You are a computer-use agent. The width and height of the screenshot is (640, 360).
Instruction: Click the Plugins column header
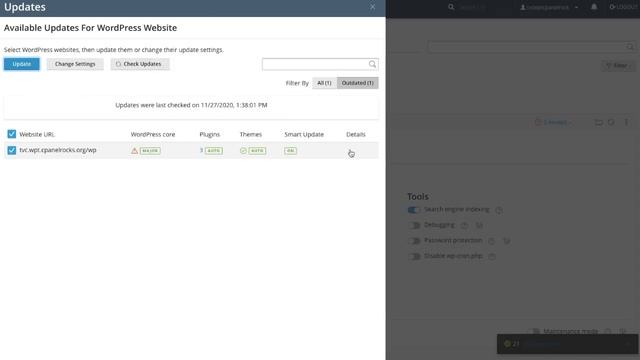[x=210, y=134]
